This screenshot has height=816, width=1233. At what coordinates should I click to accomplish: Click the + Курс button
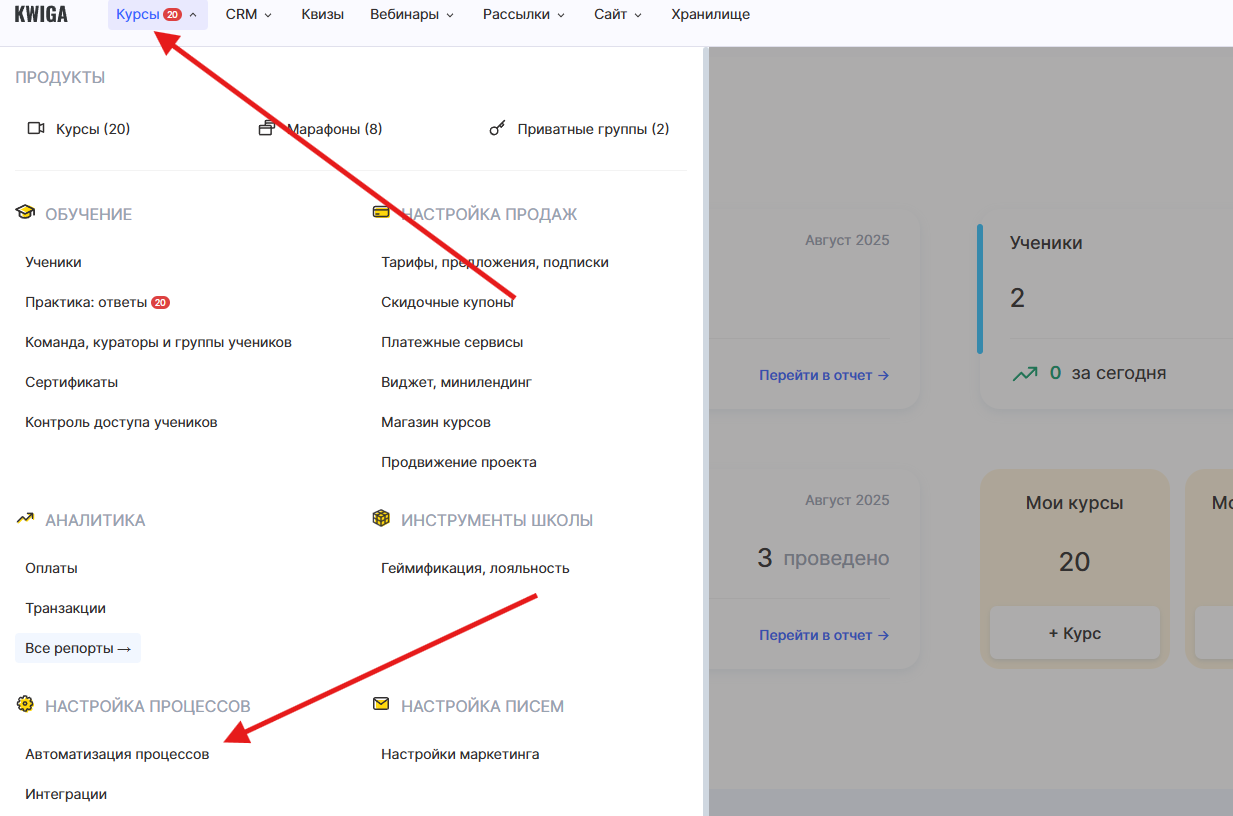click(x=1074, y=632)
